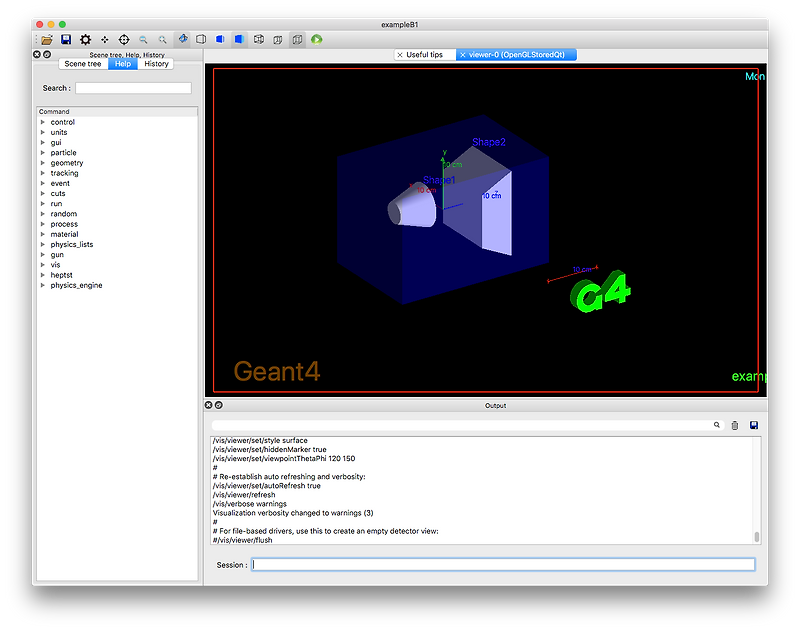Select viewer-0 (OpenGLStoredQt) tab
800x631 pixels.
coord(516,55)
